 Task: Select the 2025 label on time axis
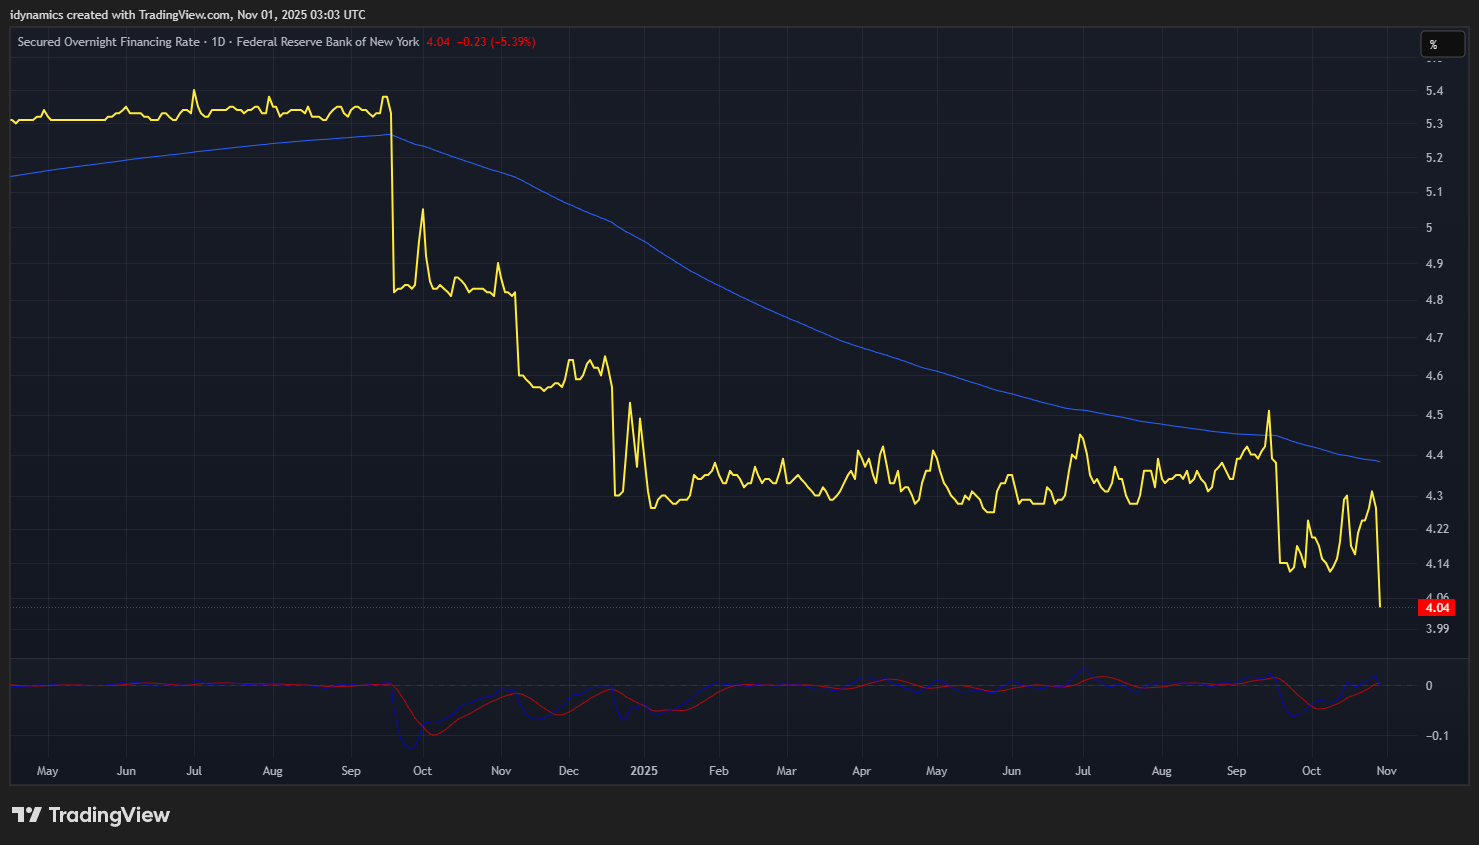[x=644, y=771]
